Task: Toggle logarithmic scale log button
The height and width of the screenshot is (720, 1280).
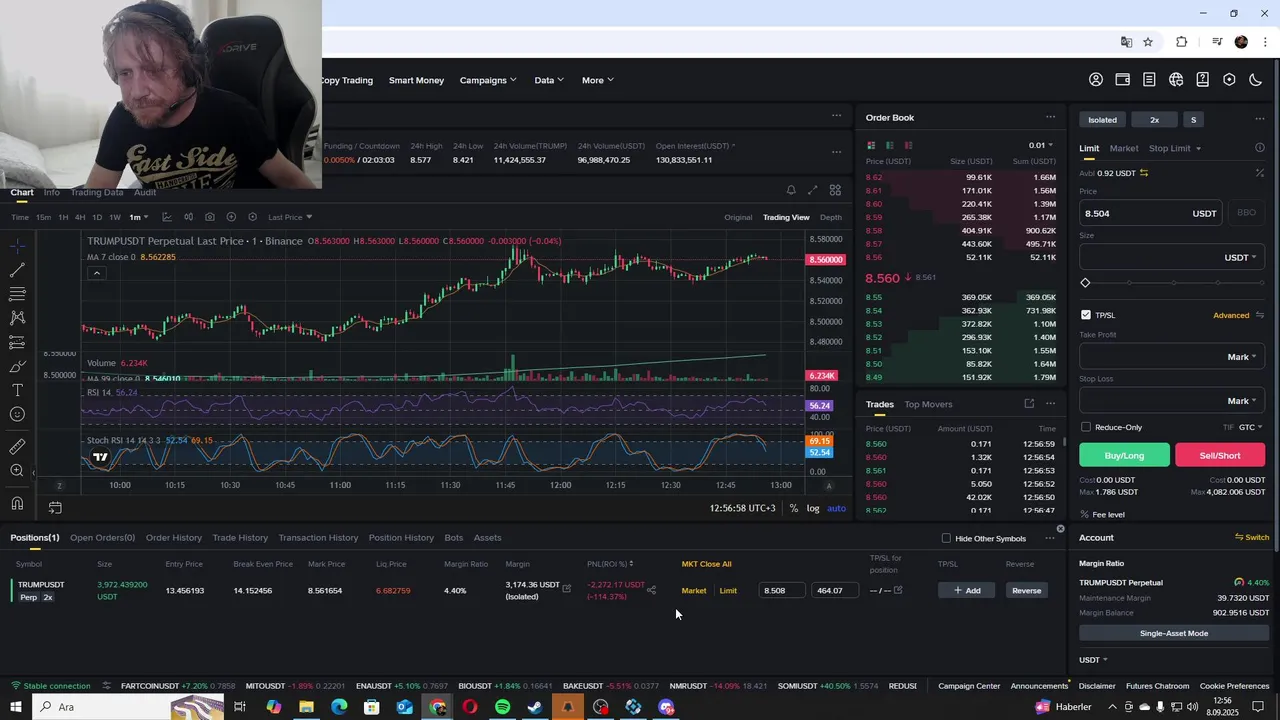Action: (x=813, y=508)
